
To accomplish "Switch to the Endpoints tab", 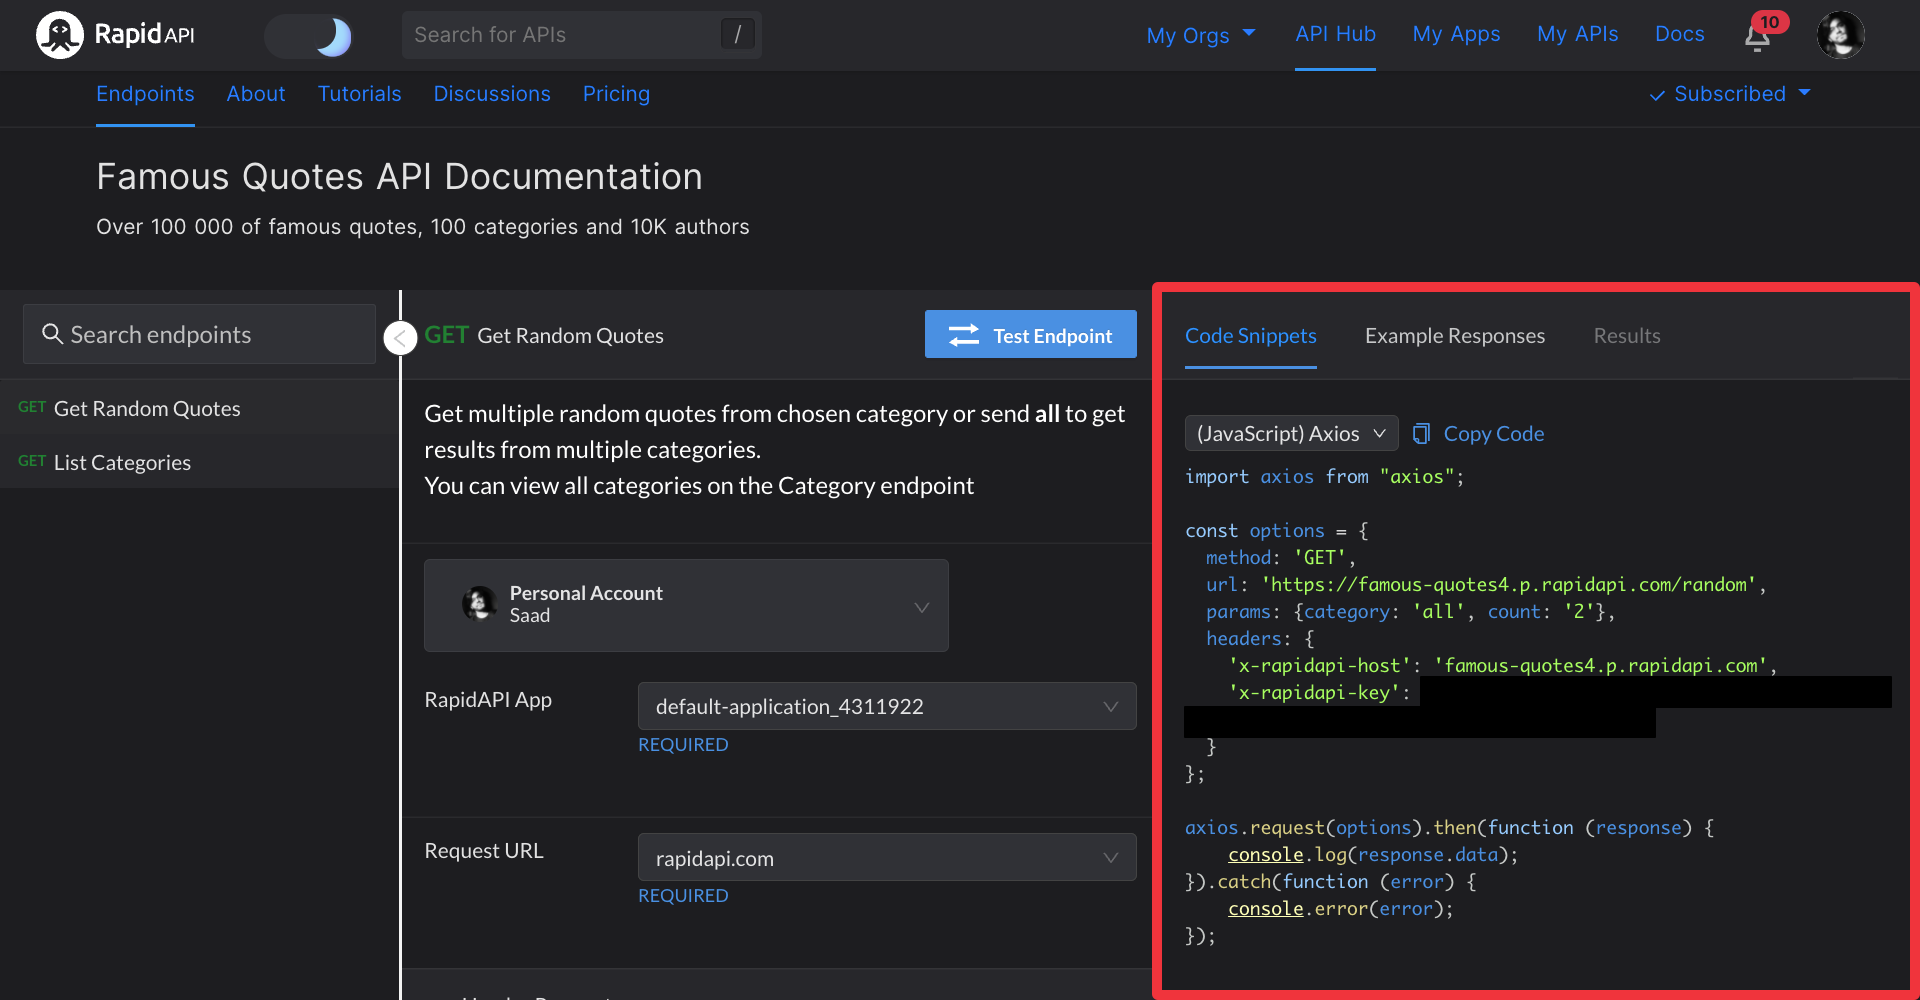I will click(145, 94).
